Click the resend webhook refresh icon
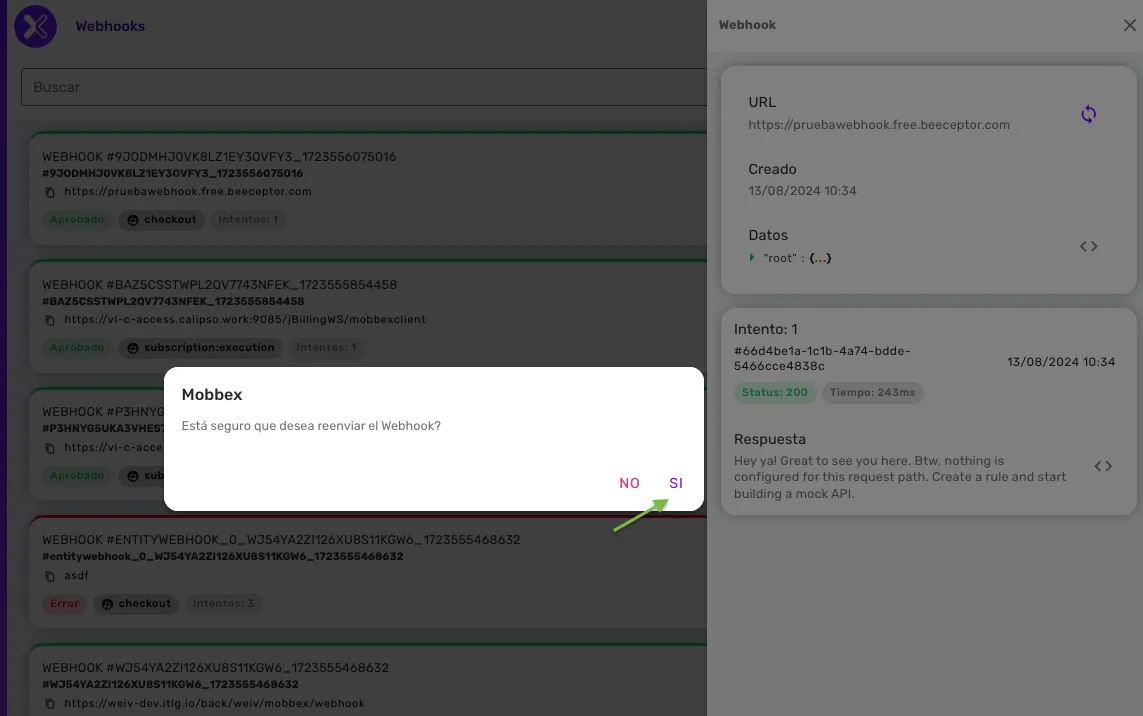This screenshot has height=716, width=1143. click(1088, 114)
